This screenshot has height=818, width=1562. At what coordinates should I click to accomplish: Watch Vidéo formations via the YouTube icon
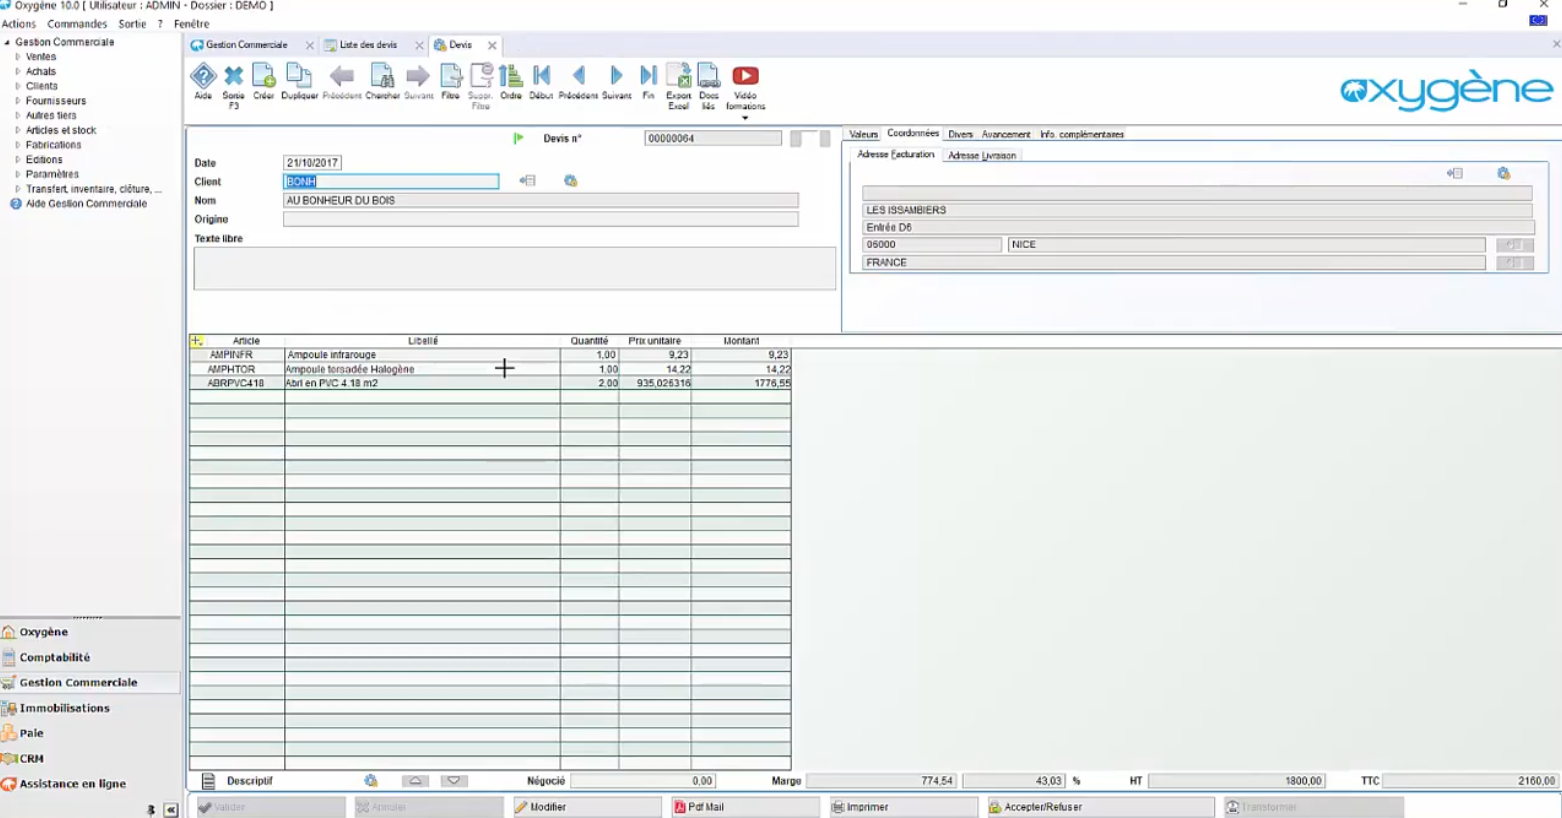(x=744, y=75)
